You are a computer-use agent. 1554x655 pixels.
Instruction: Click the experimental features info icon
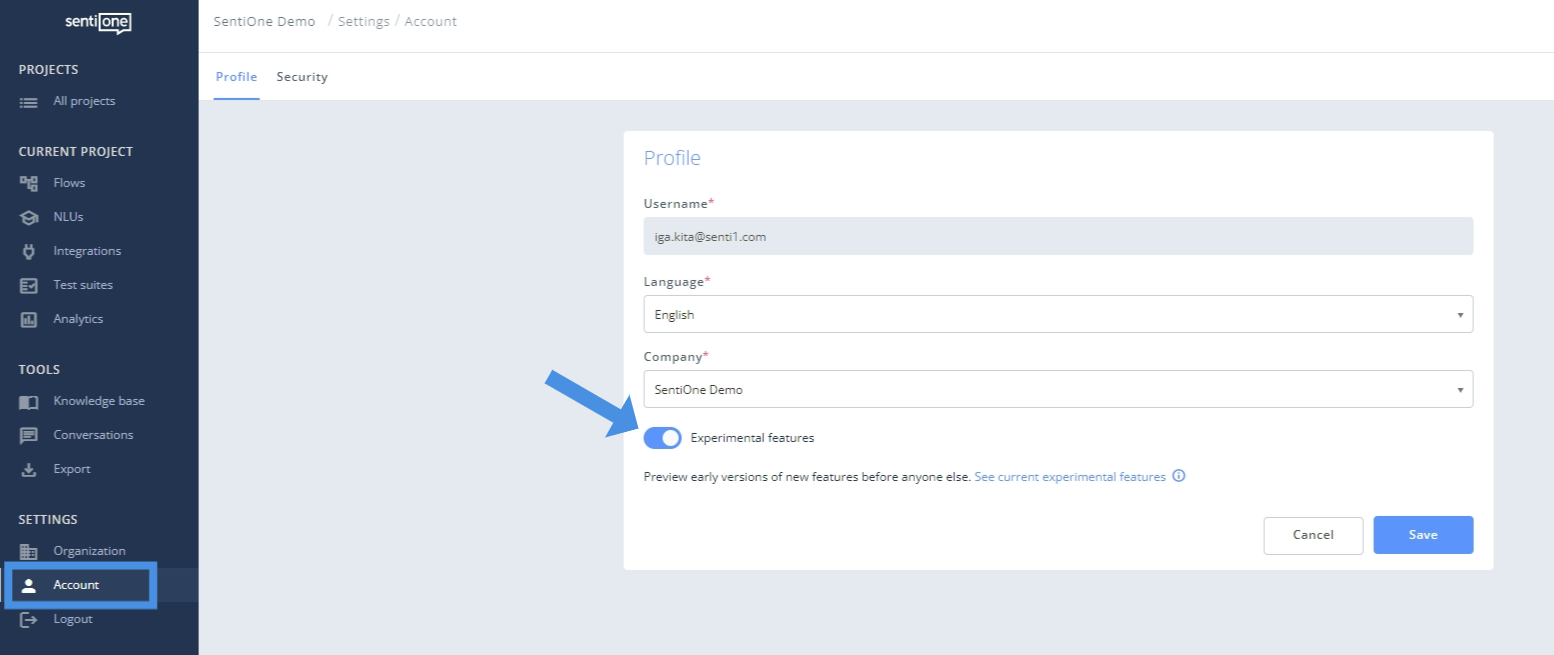click(1179, 476)
